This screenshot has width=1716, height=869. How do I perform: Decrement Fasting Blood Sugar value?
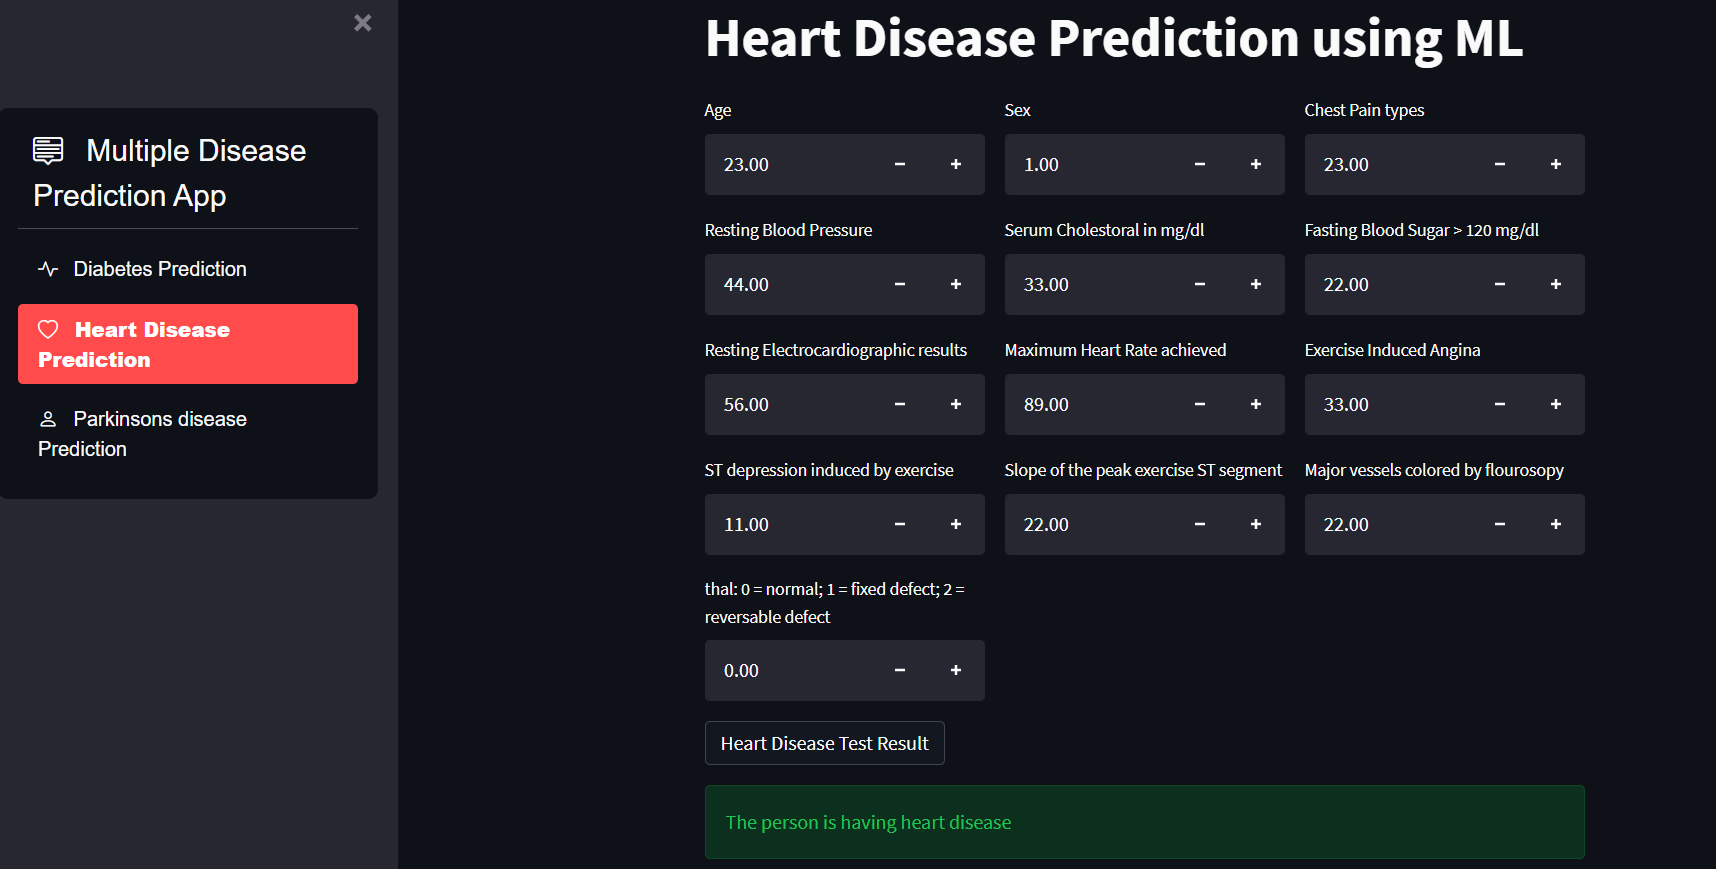[x=1499, y=284]
